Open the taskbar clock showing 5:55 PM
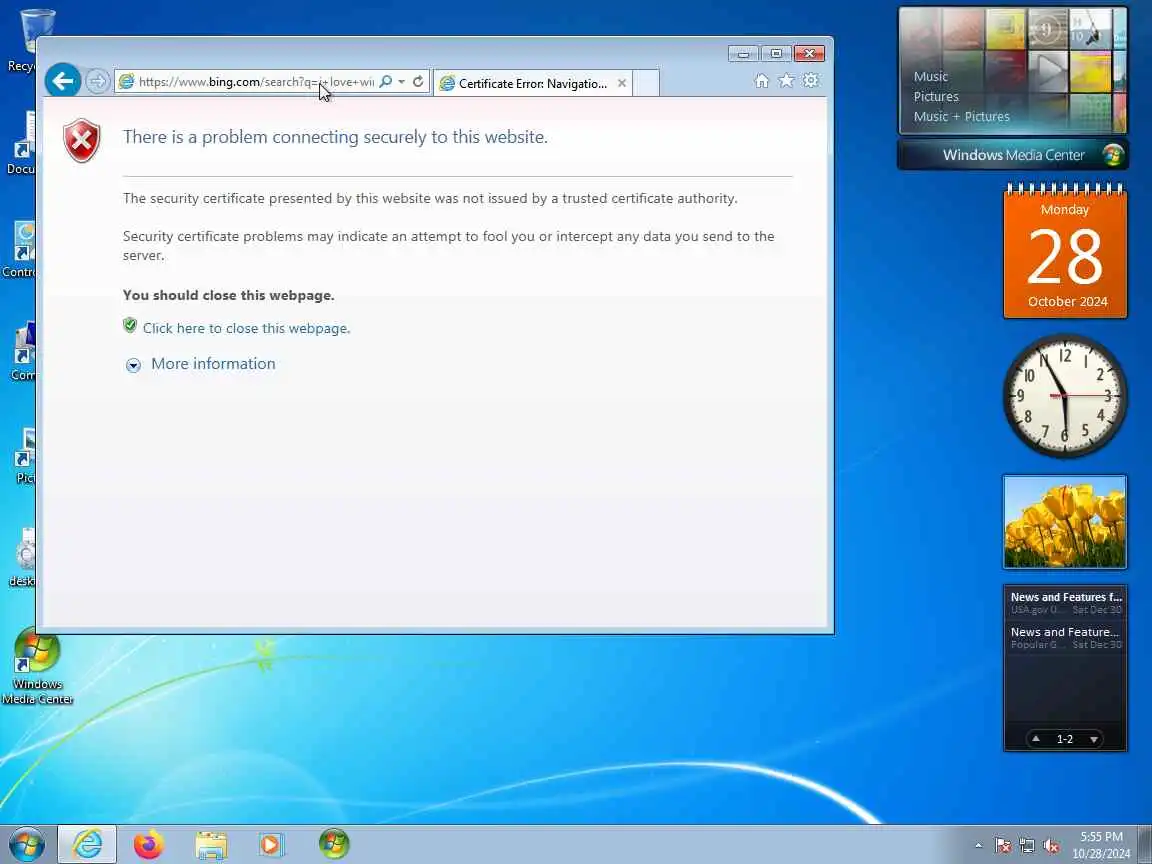 [x=1101, y=845]
